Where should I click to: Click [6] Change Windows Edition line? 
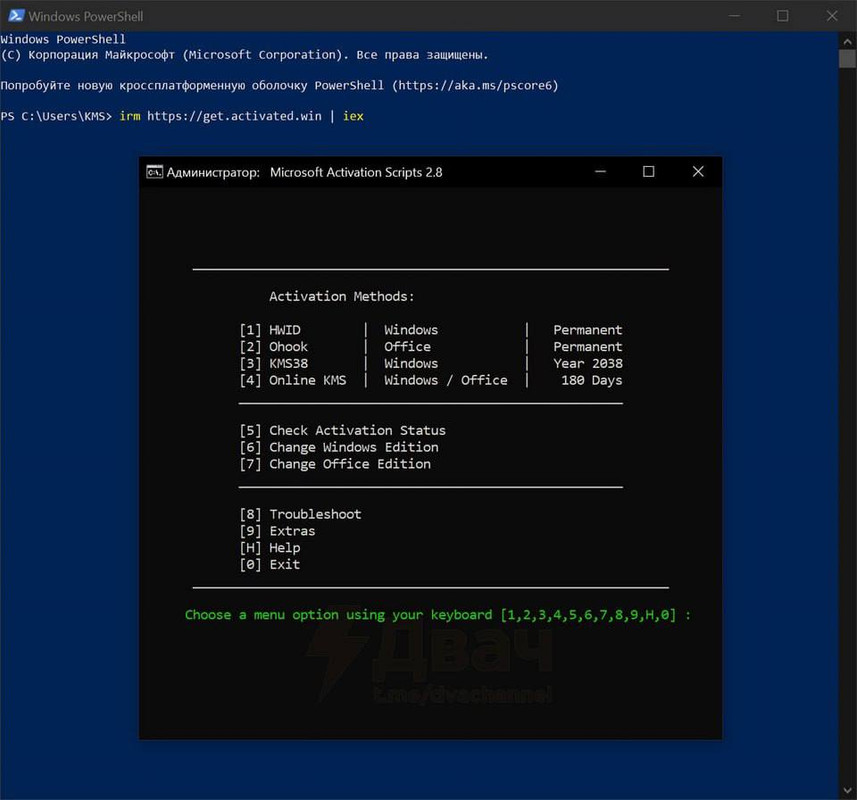(x=338, y=448)
